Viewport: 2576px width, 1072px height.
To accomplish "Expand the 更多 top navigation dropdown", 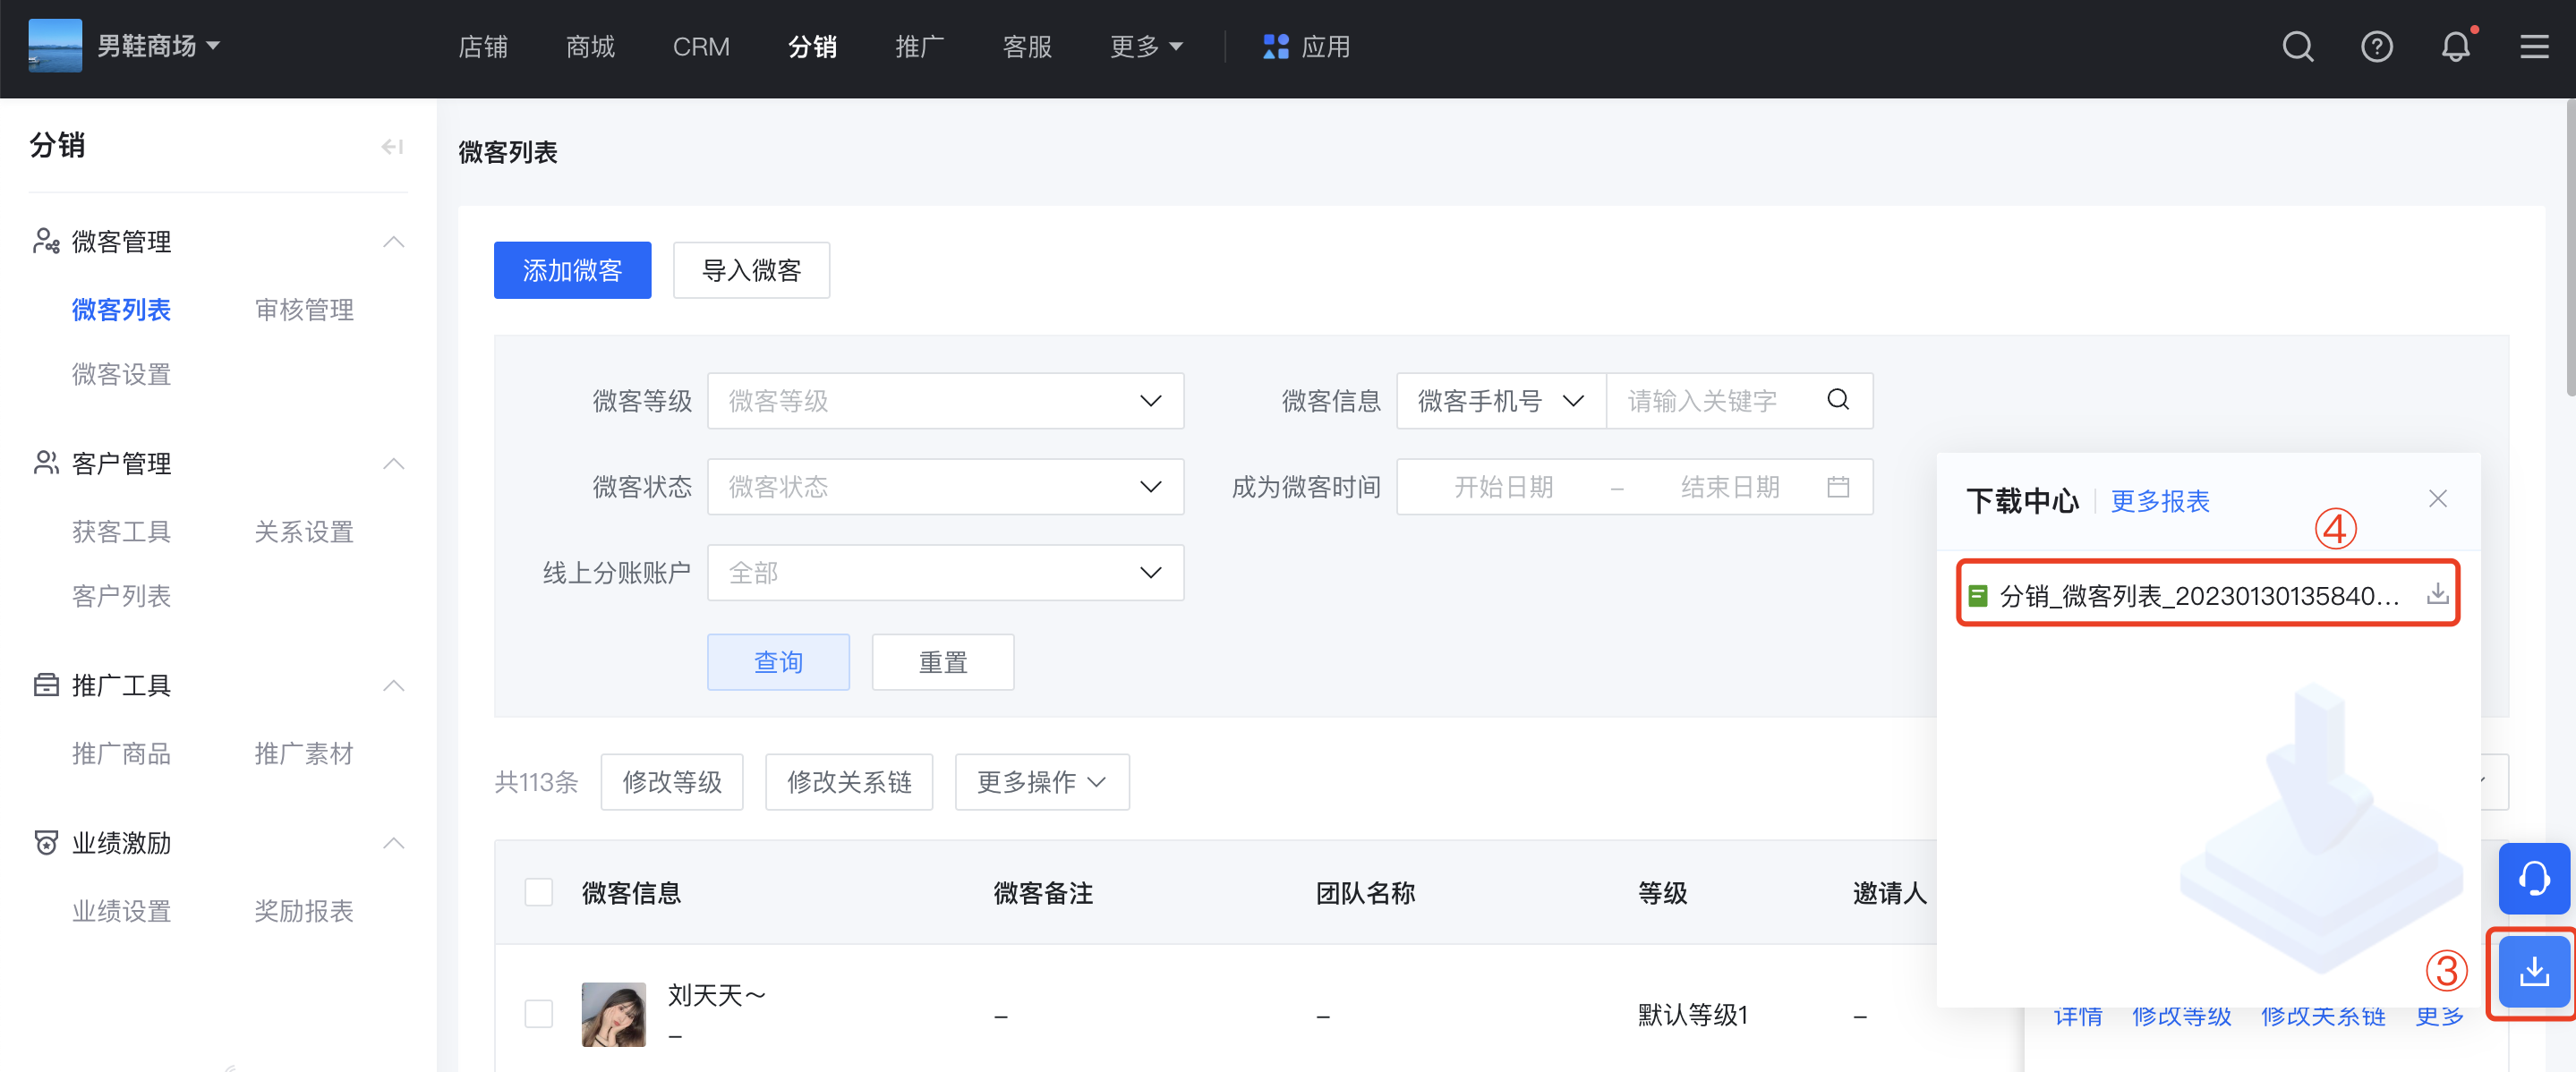I will [1146, 47].
